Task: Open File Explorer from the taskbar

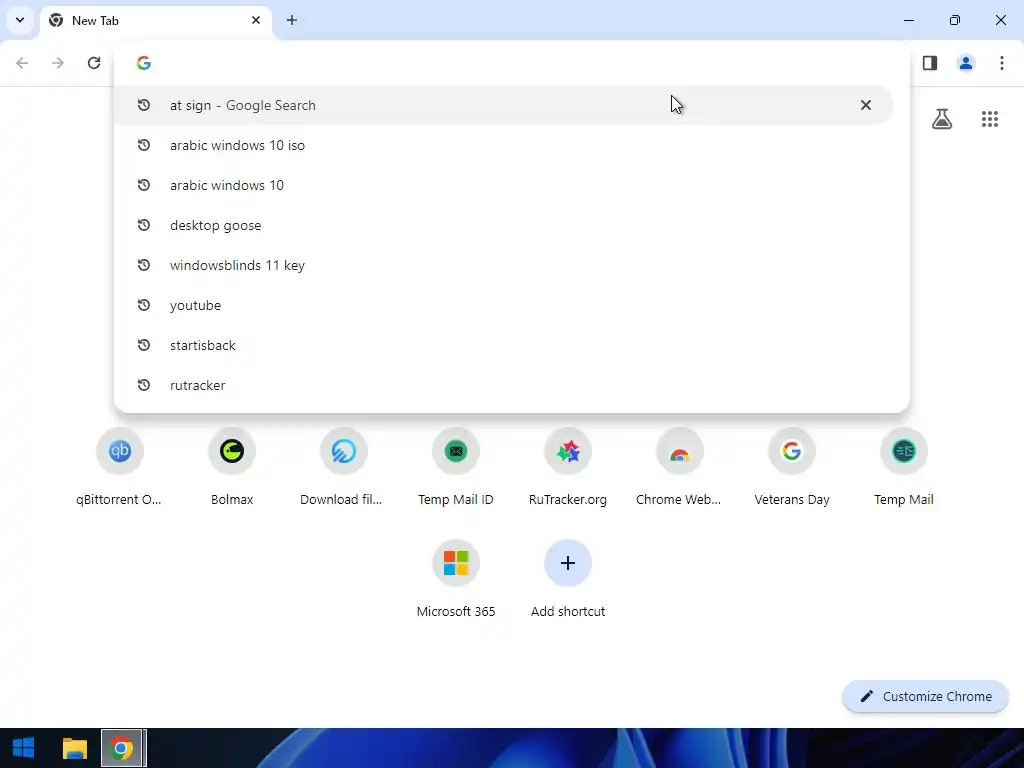Action: pyautogui.click(x=74, y=748)
